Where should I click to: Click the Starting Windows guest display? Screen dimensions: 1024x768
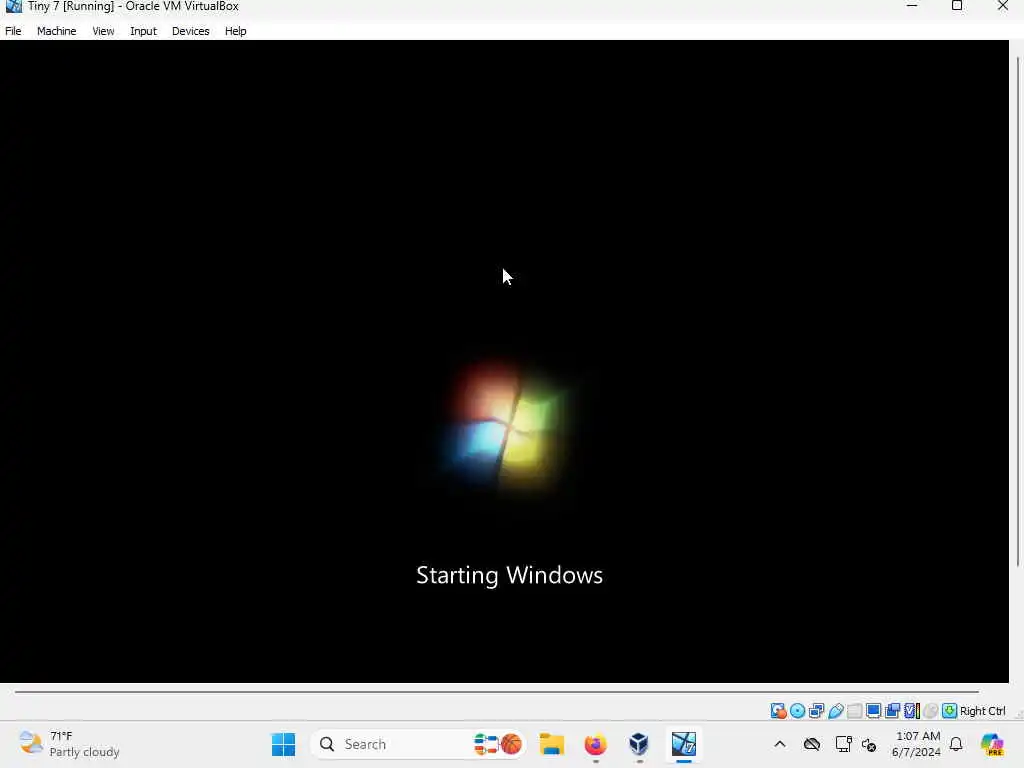click(504, 361)
